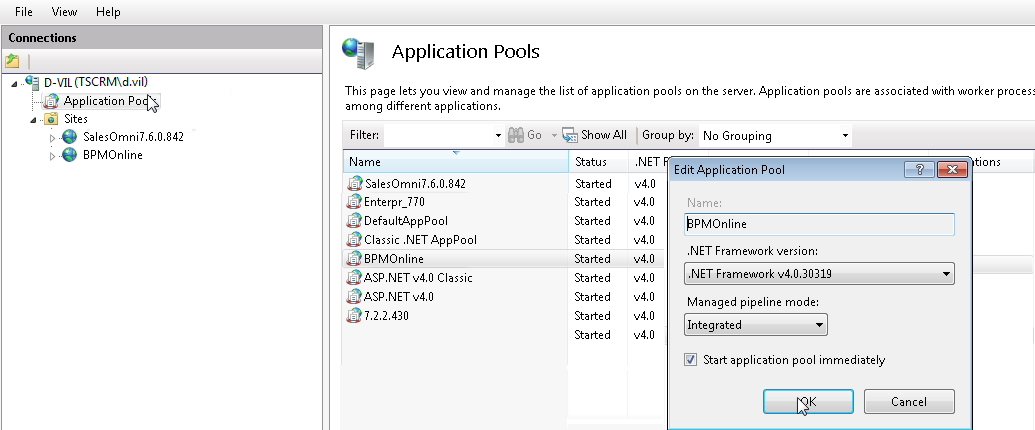Open the Filter combo box dropdown arrow
The height and width of the screenshot is (430, 1035).
click(498, 136)
